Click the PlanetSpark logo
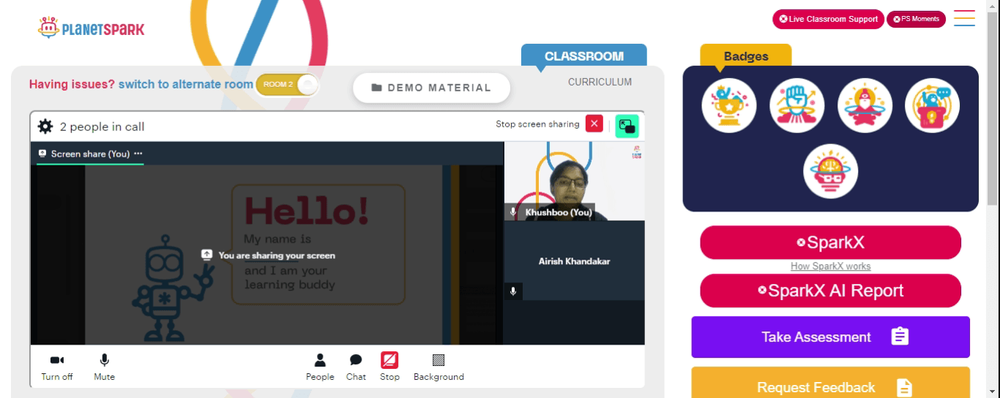1000x398 pixels. click(x=91, y=28)
